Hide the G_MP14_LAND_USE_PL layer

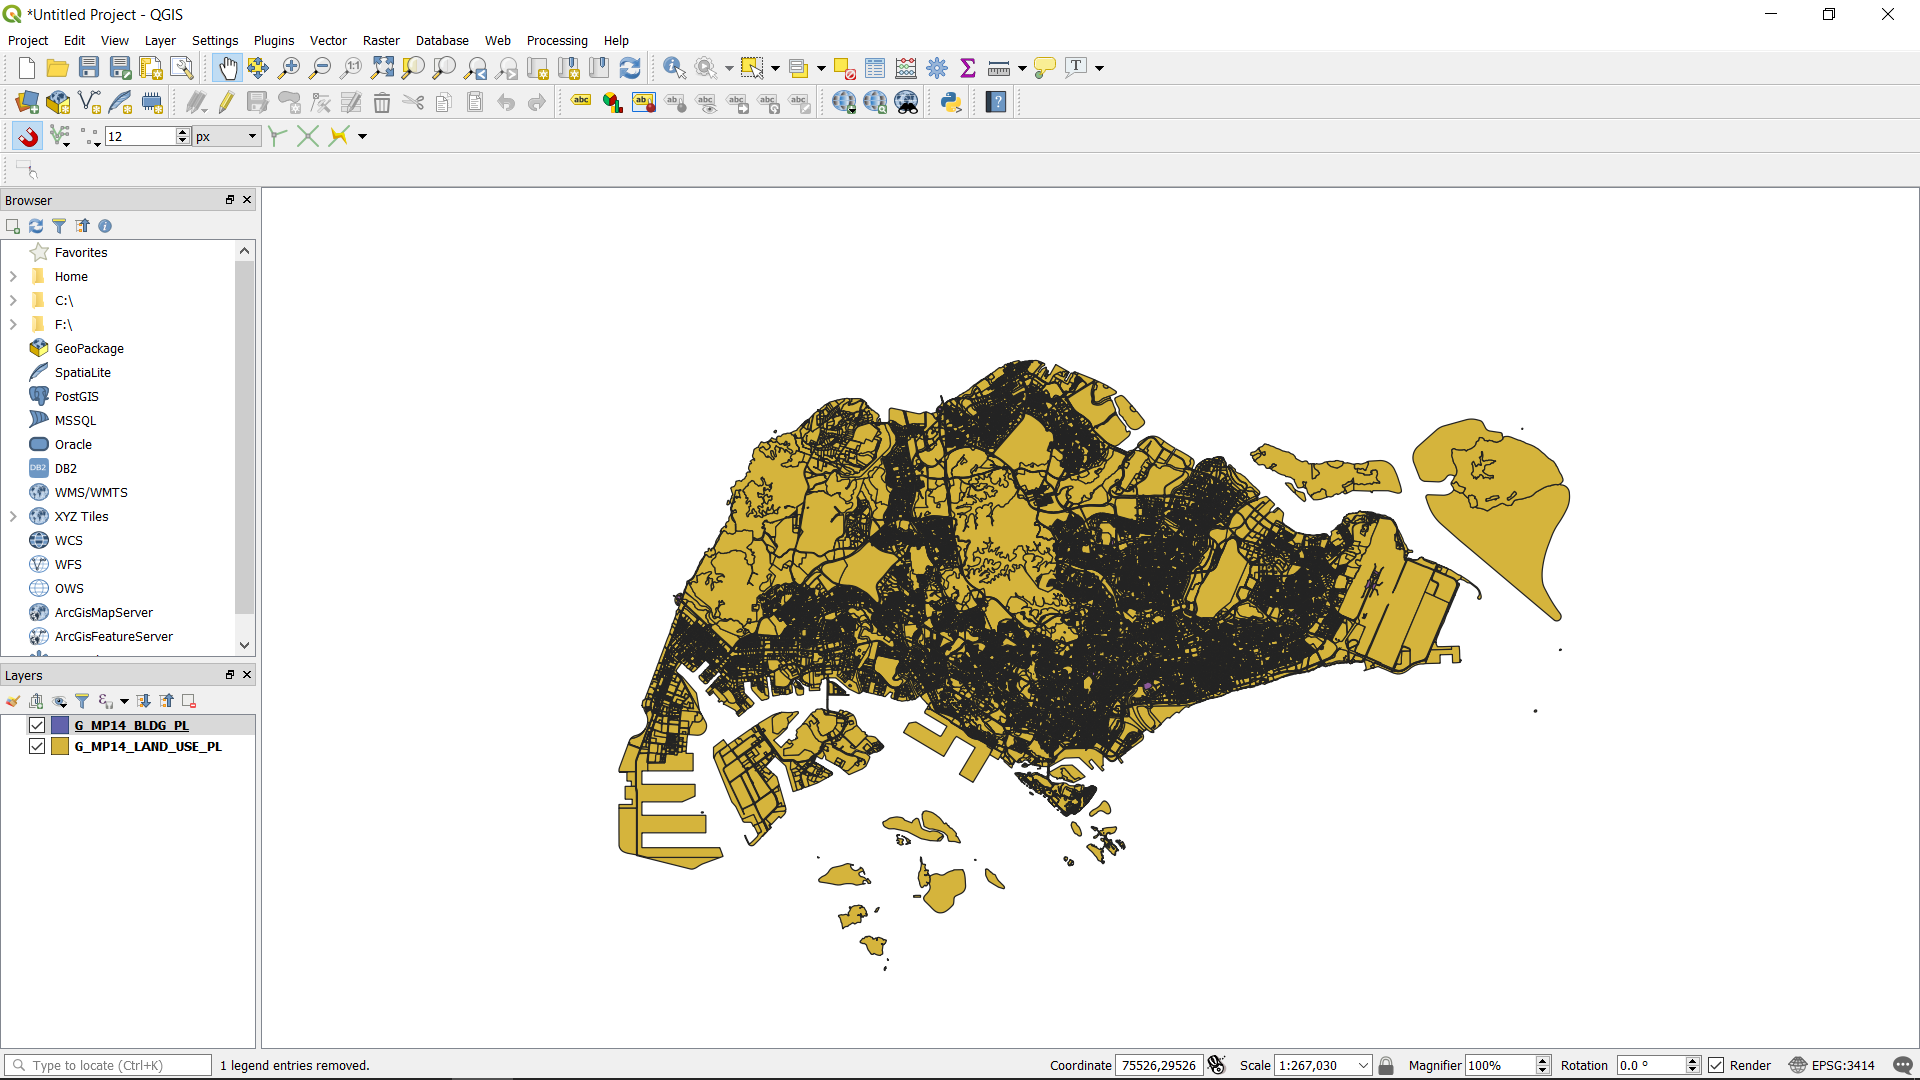point(37,746)
